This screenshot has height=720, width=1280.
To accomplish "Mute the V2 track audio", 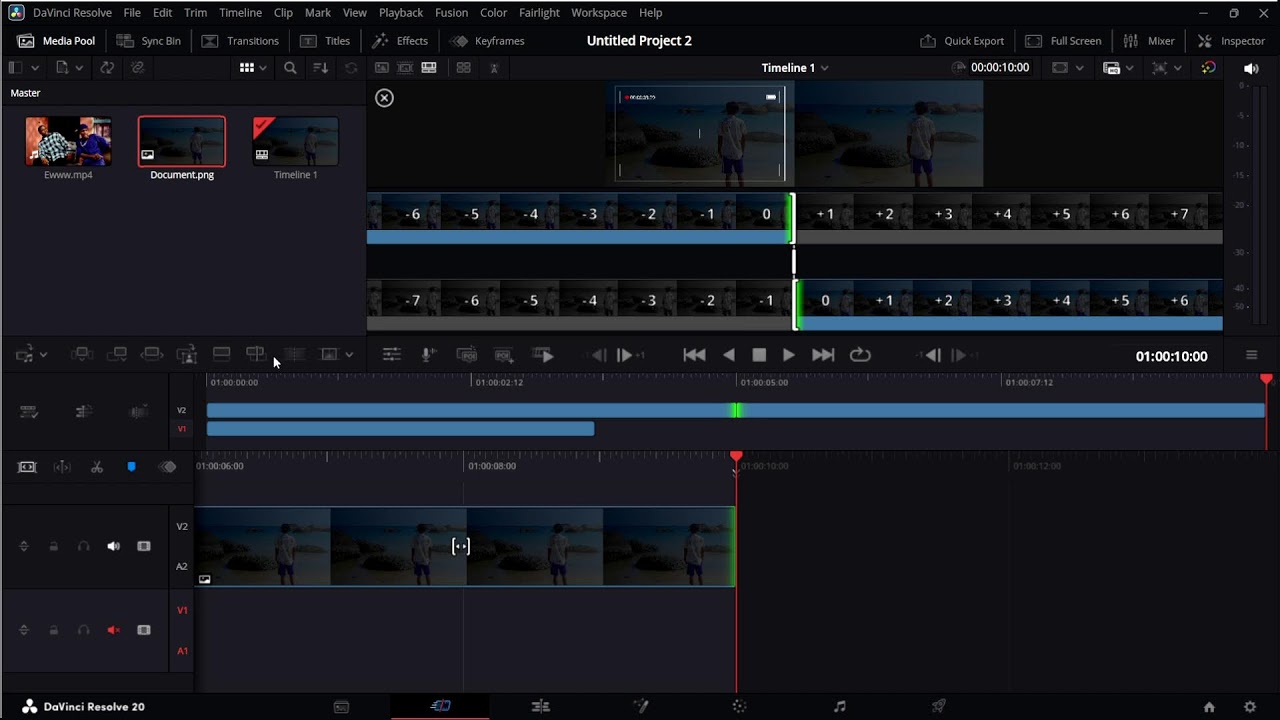I will [113, 546].
